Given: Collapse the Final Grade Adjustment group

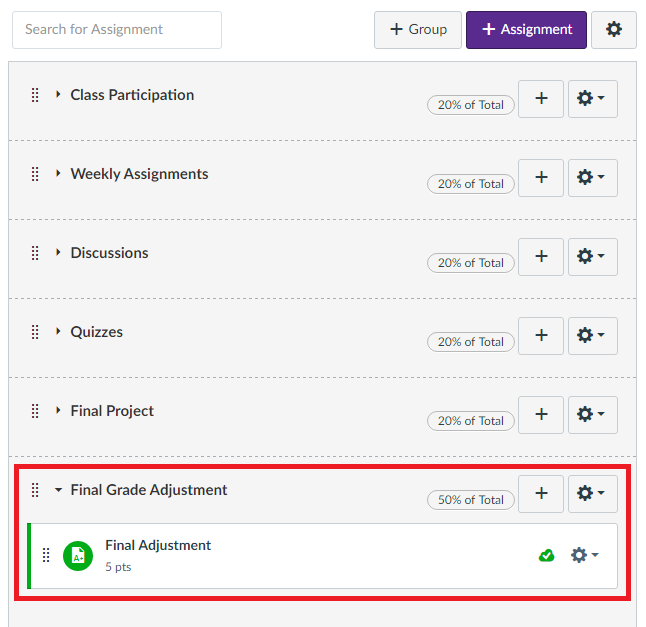Looking at the screenshot, I should pyautogui.click(x=58, y=490).
